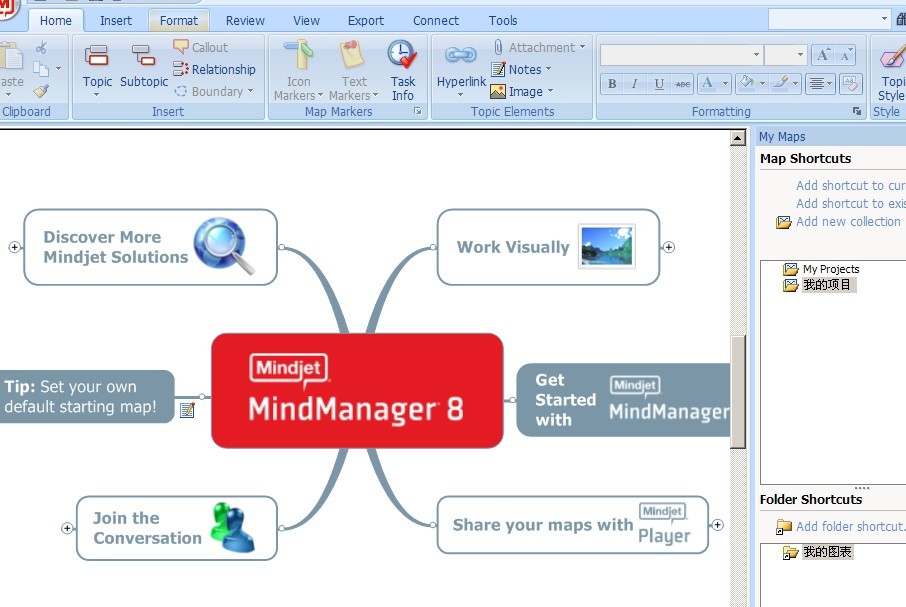The height and width of the screenshot is (607, 906).
Task: Expand the Join the Conversation topic
Action: pos(67,528)
